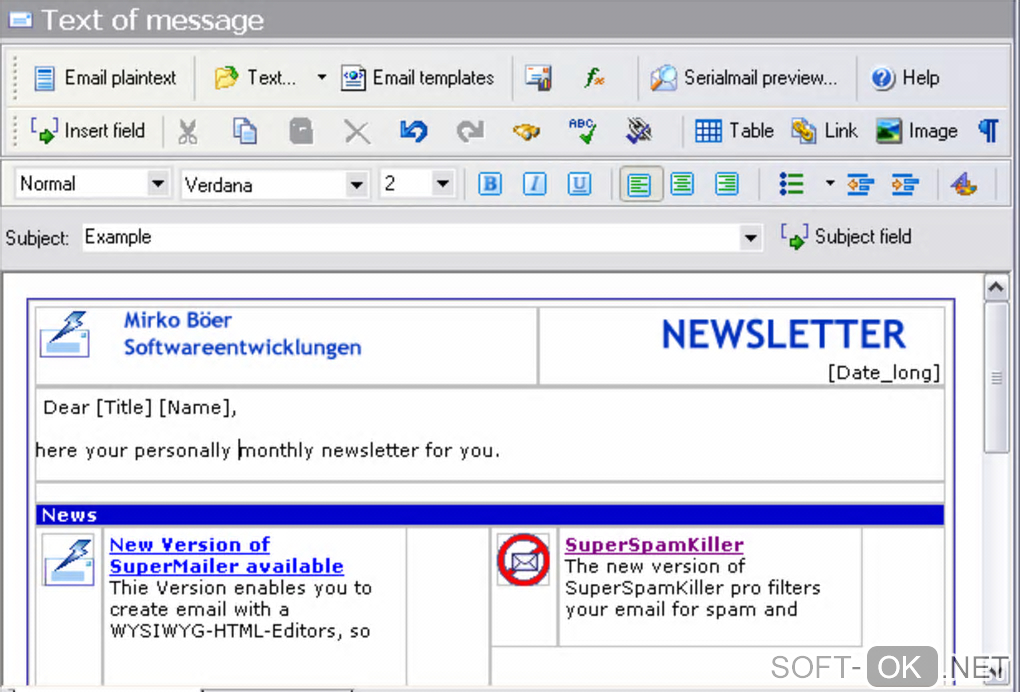Screen dimensions: 1020x692
Task: Click the tool icon right of ABC spell check
Action: 639,131
